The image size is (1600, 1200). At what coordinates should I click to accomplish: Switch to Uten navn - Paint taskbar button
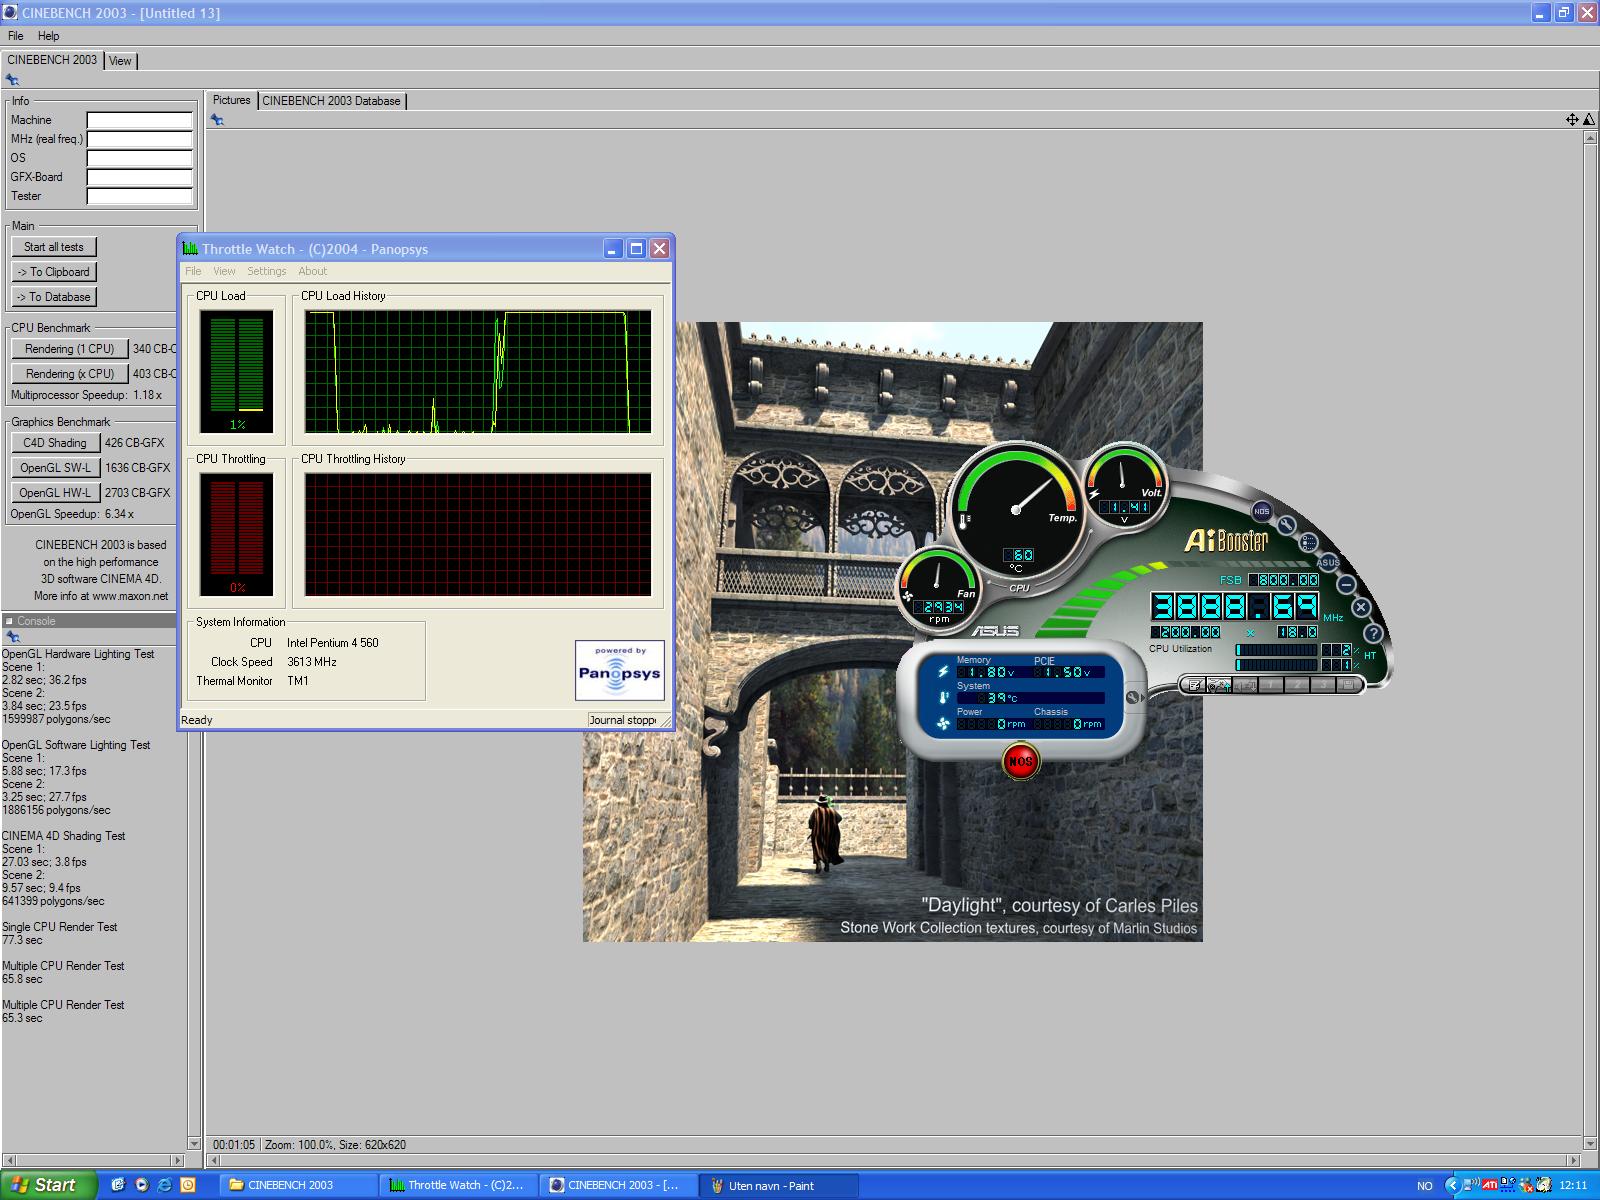pos(779,1185)
